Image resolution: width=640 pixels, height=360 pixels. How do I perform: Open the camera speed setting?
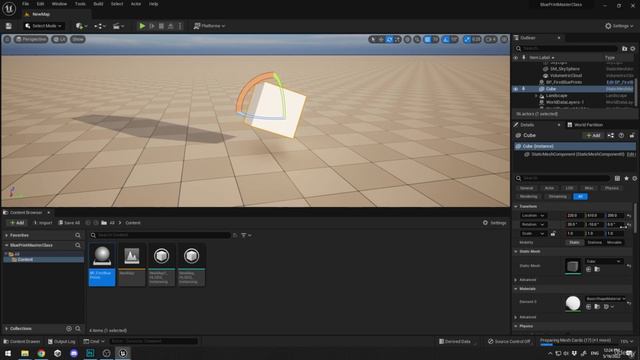pos(490,39)
